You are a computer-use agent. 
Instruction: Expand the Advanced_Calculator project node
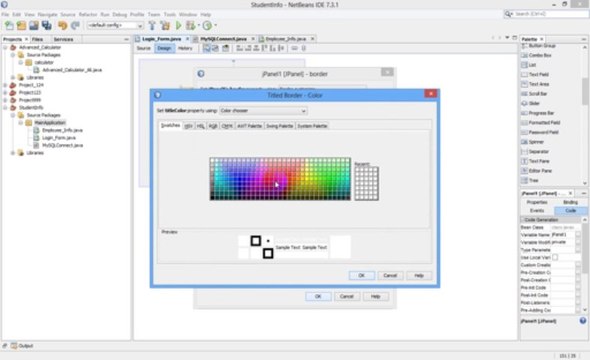point(5,47)
